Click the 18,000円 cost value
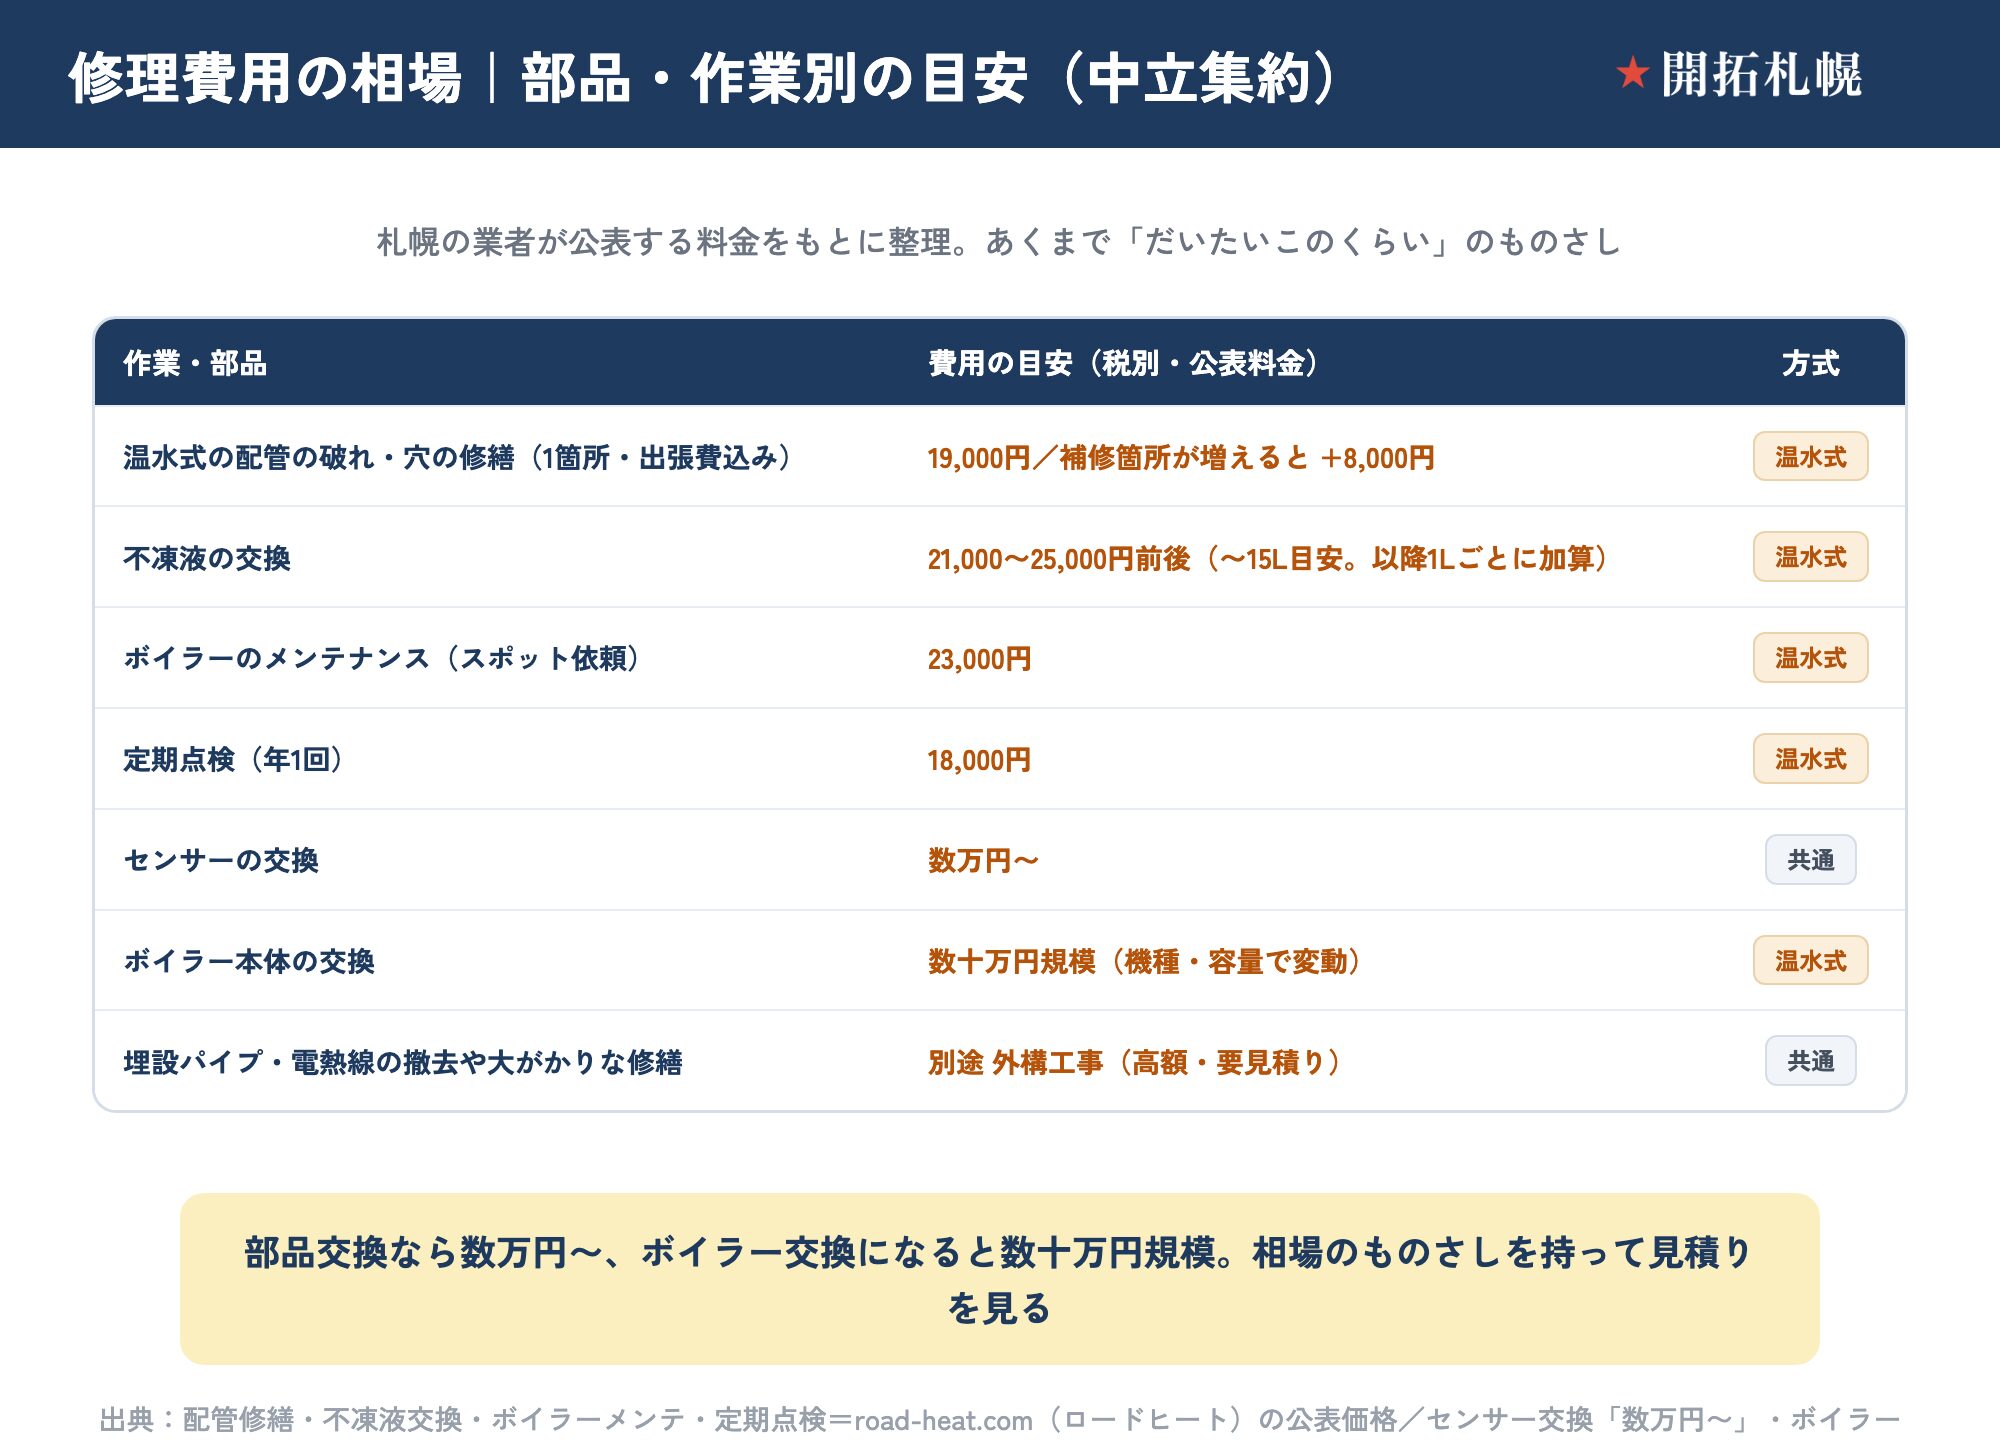2000x1440 pixels. (x=979, y=760)
